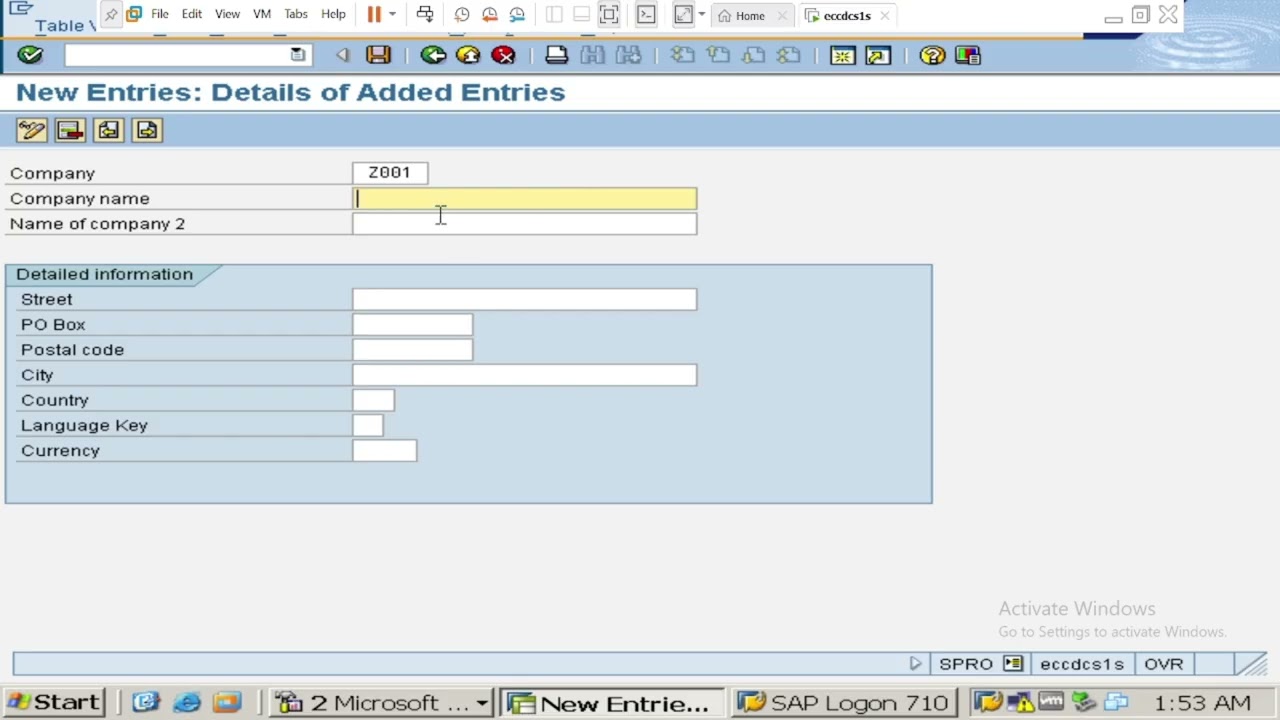Open the VMware Edit menu
Image resolution: width=1280 pixels, height=720 pixels.
pos(192,15)
